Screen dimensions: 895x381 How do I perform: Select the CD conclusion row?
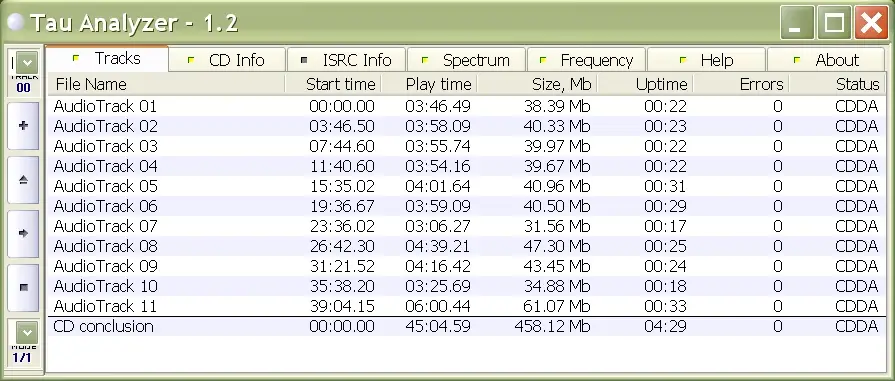coord(466,326)
